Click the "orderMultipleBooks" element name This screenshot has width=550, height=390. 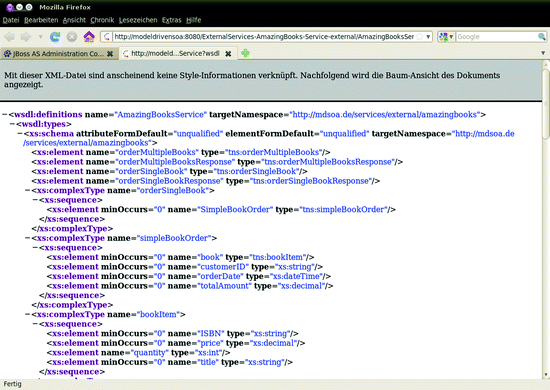[x=157, y=152]
